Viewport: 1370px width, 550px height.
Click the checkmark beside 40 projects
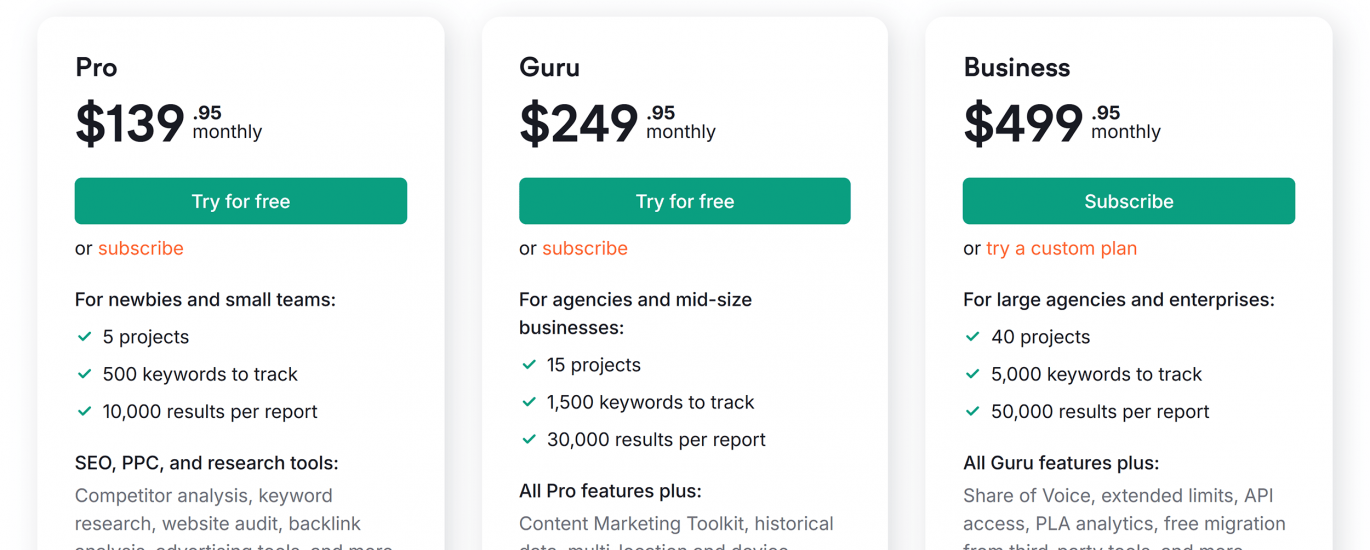(973, 337)
